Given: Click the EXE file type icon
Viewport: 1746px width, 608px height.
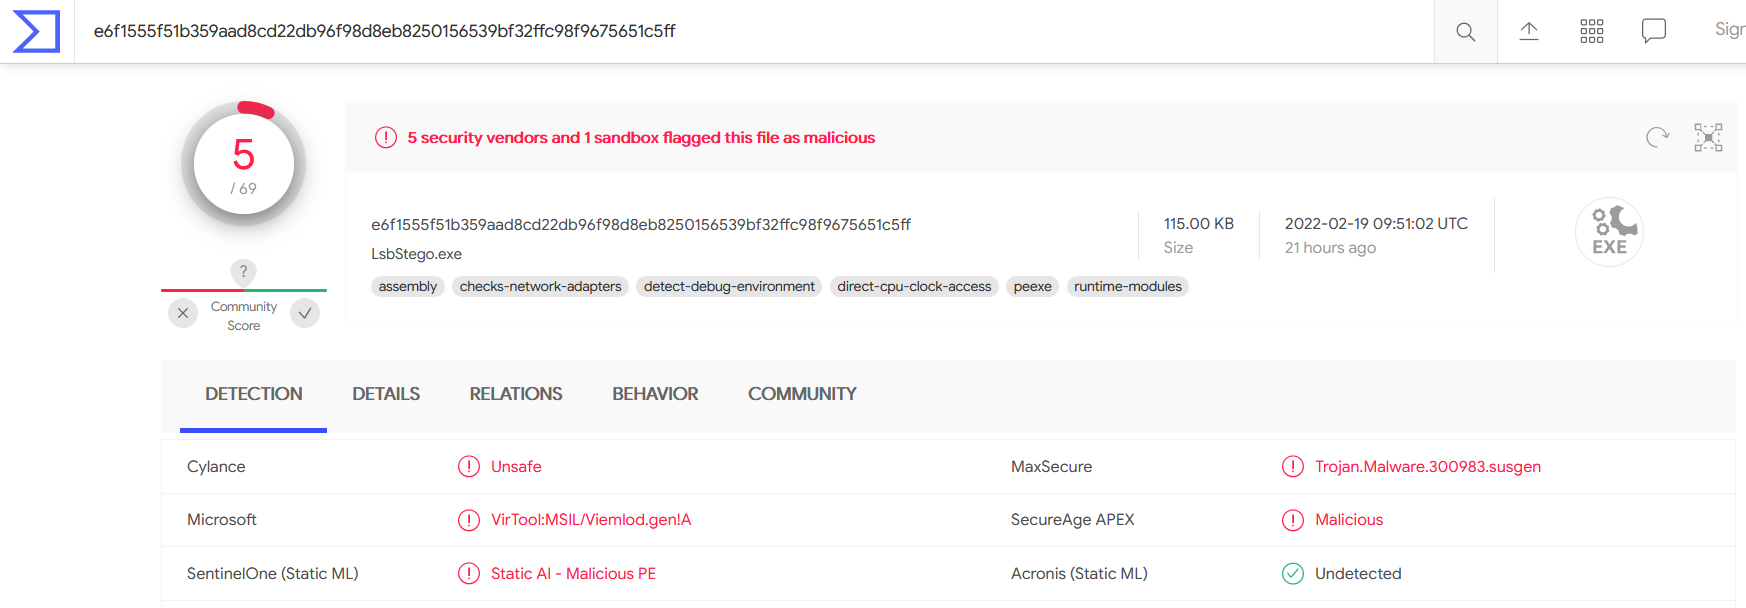Looking at the screenshot, I should click(x=1609, y=232).
